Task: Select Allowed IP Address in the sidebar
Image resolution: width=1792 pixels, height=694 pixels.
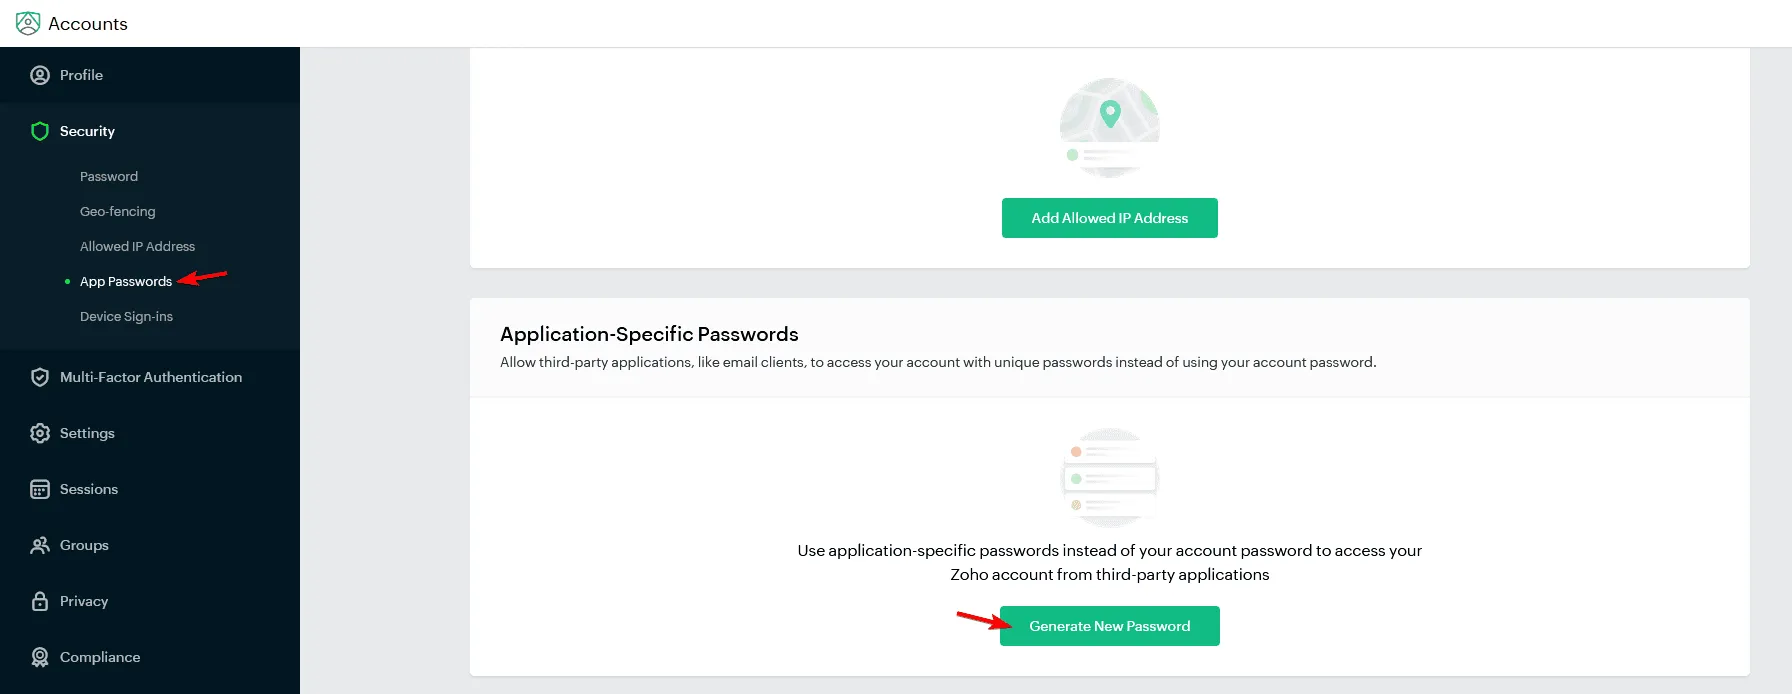Action: [137, 246]
